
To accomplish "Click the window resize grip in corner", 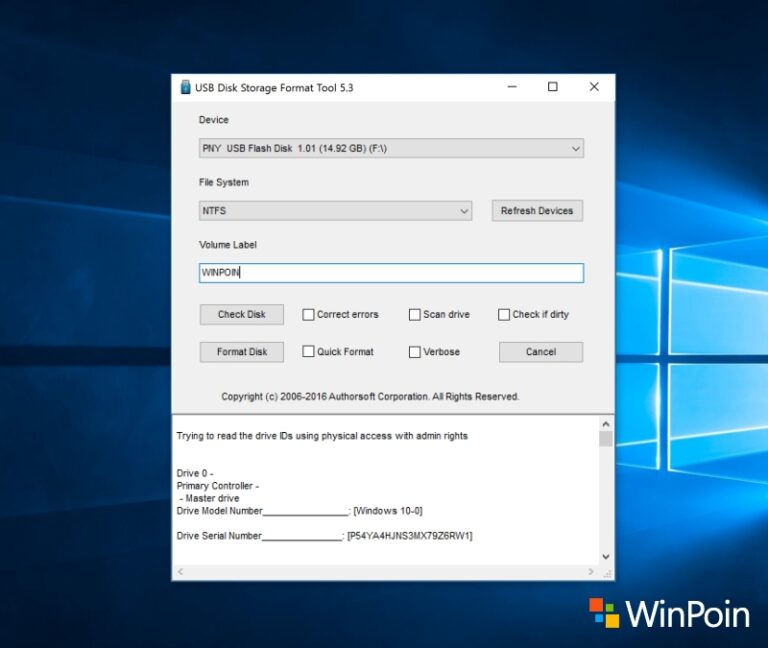I will click(607, 573).
